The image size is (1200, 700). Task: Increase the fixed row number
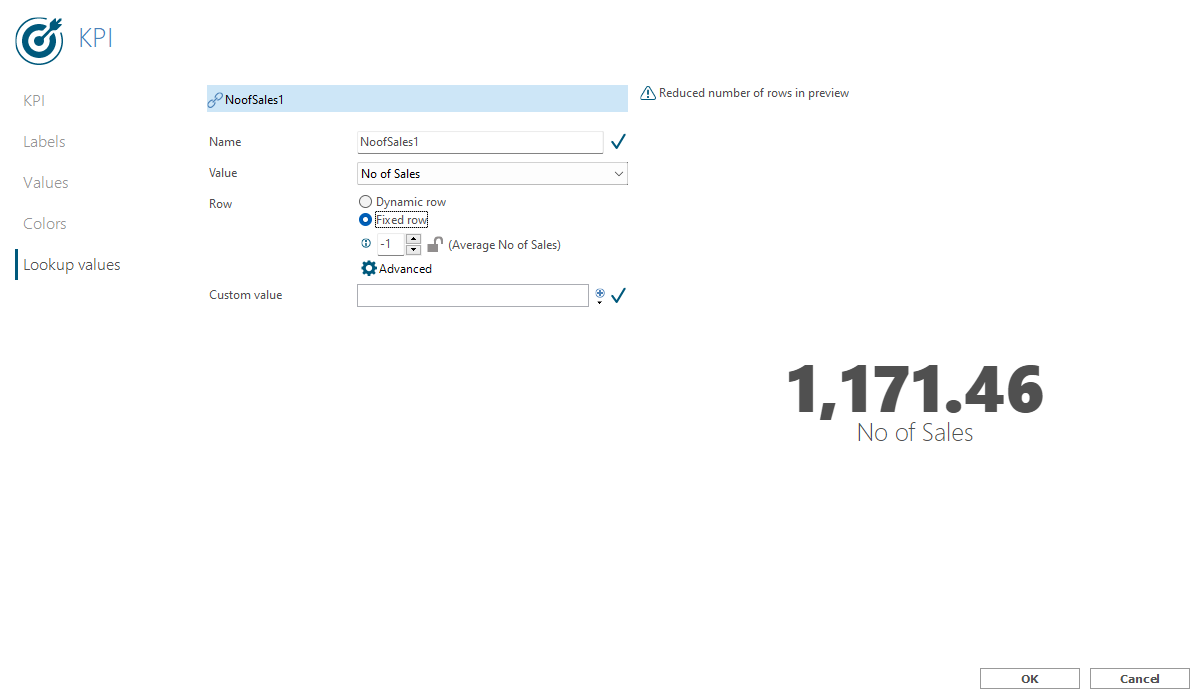tap(413, 239)
